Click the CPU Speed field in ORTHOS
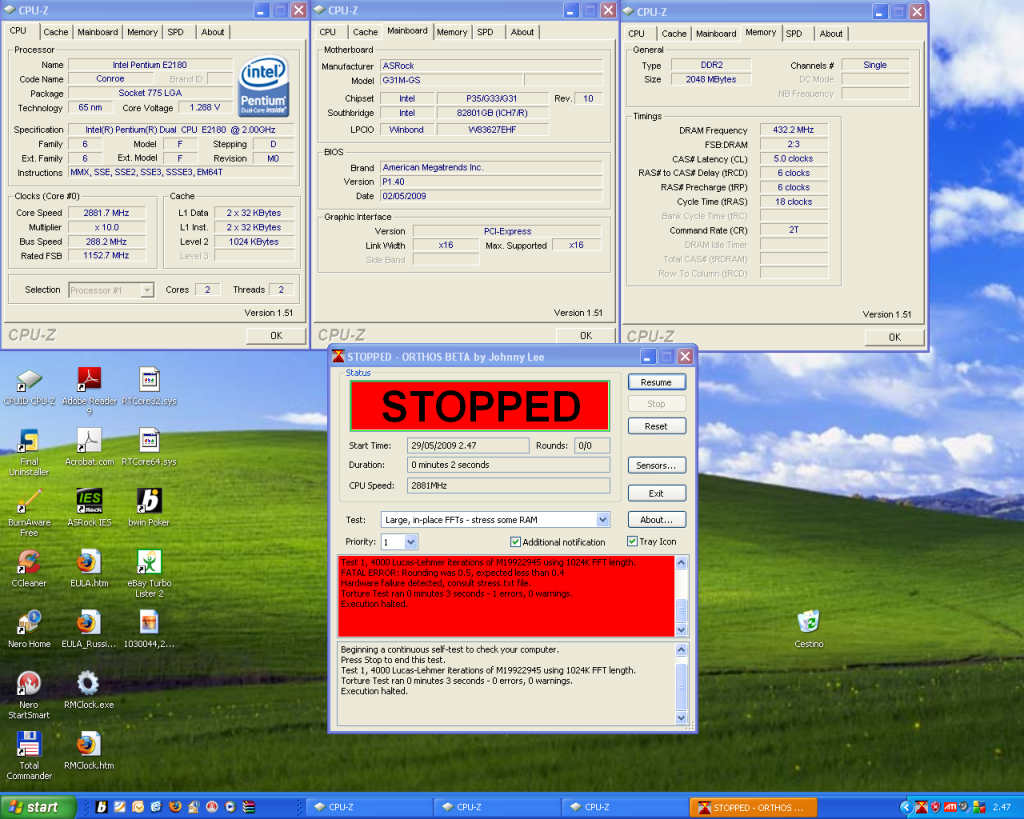 (508, 485)
